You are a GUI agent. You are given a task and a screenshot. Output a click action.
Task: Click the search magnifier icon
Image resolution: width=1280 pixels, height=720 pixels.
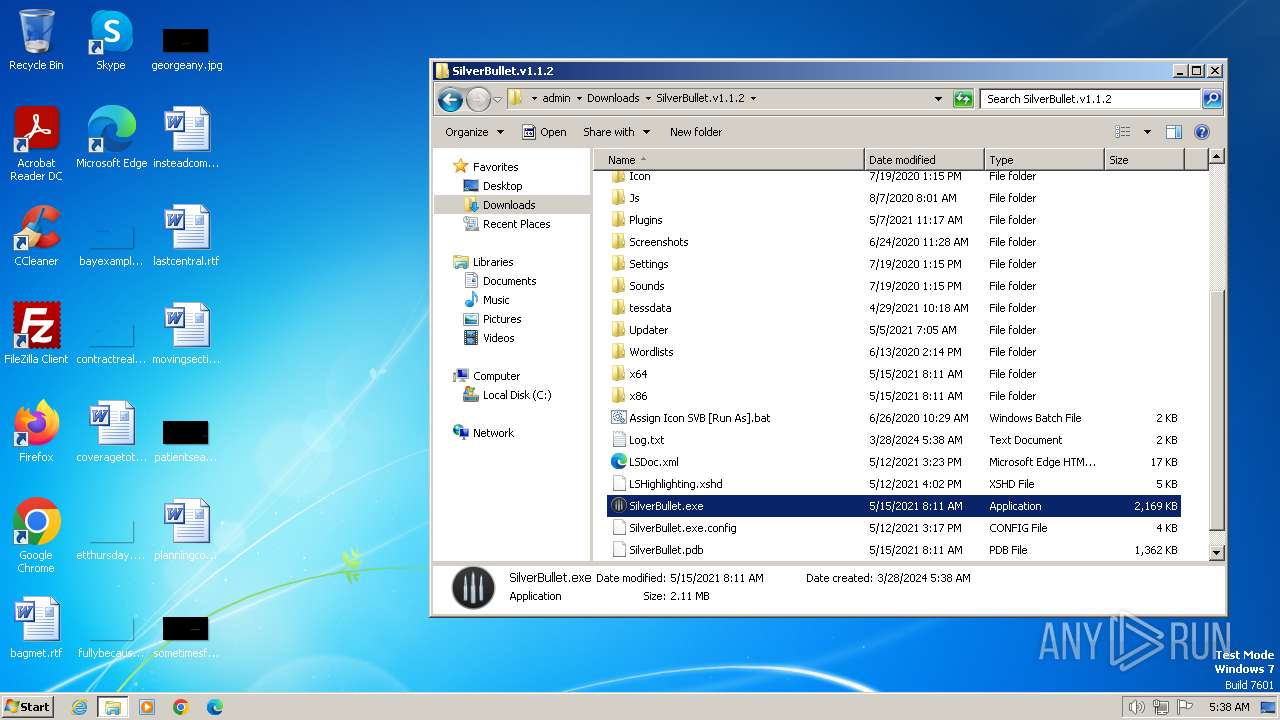(1212, 99)
